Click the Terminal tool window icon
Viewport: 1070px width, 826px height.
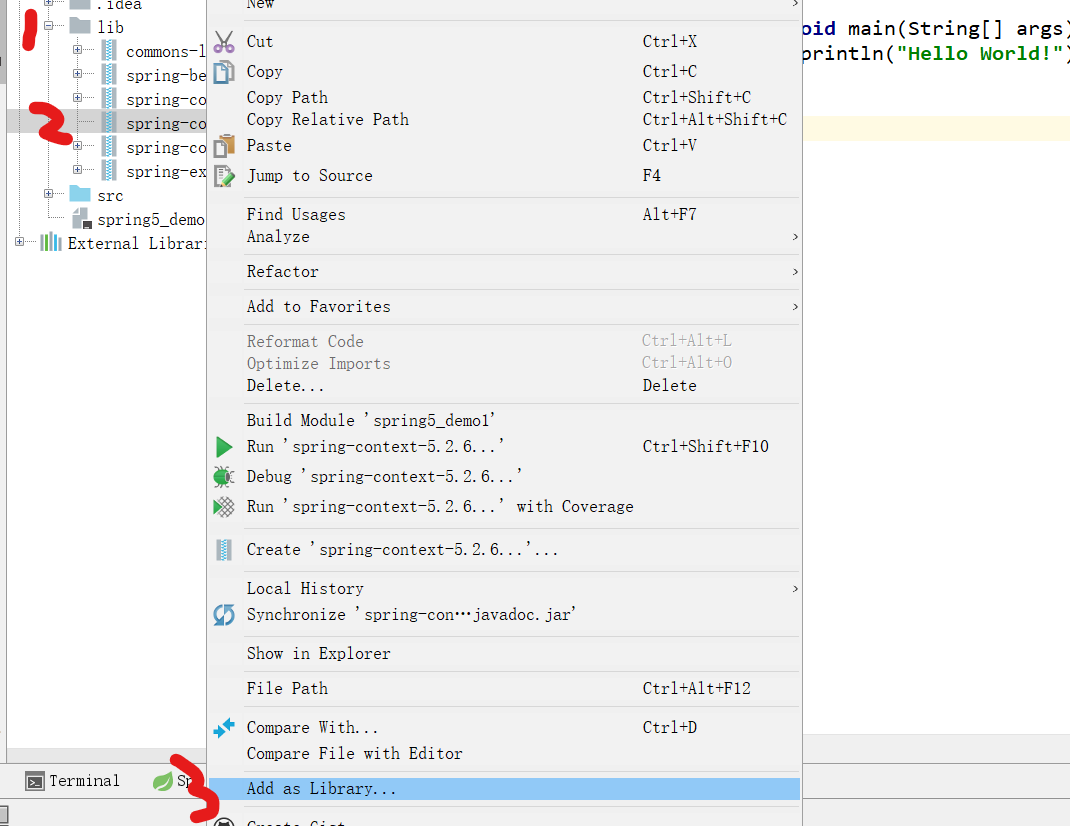pos(35,781)
